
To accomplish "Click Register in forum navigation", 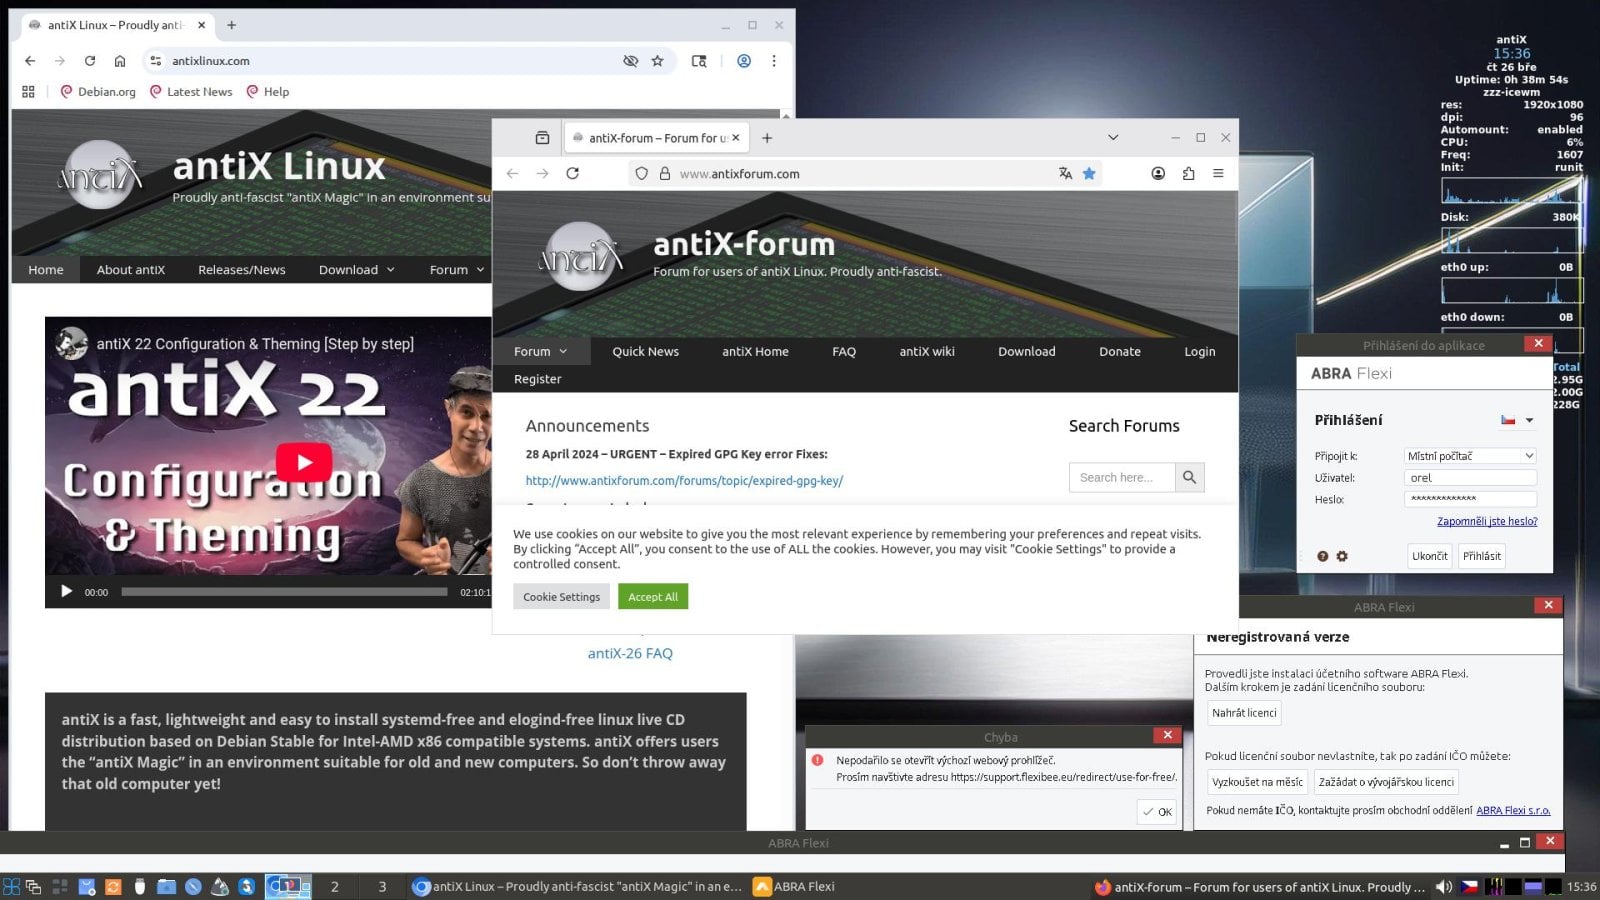I will (538, 379).
